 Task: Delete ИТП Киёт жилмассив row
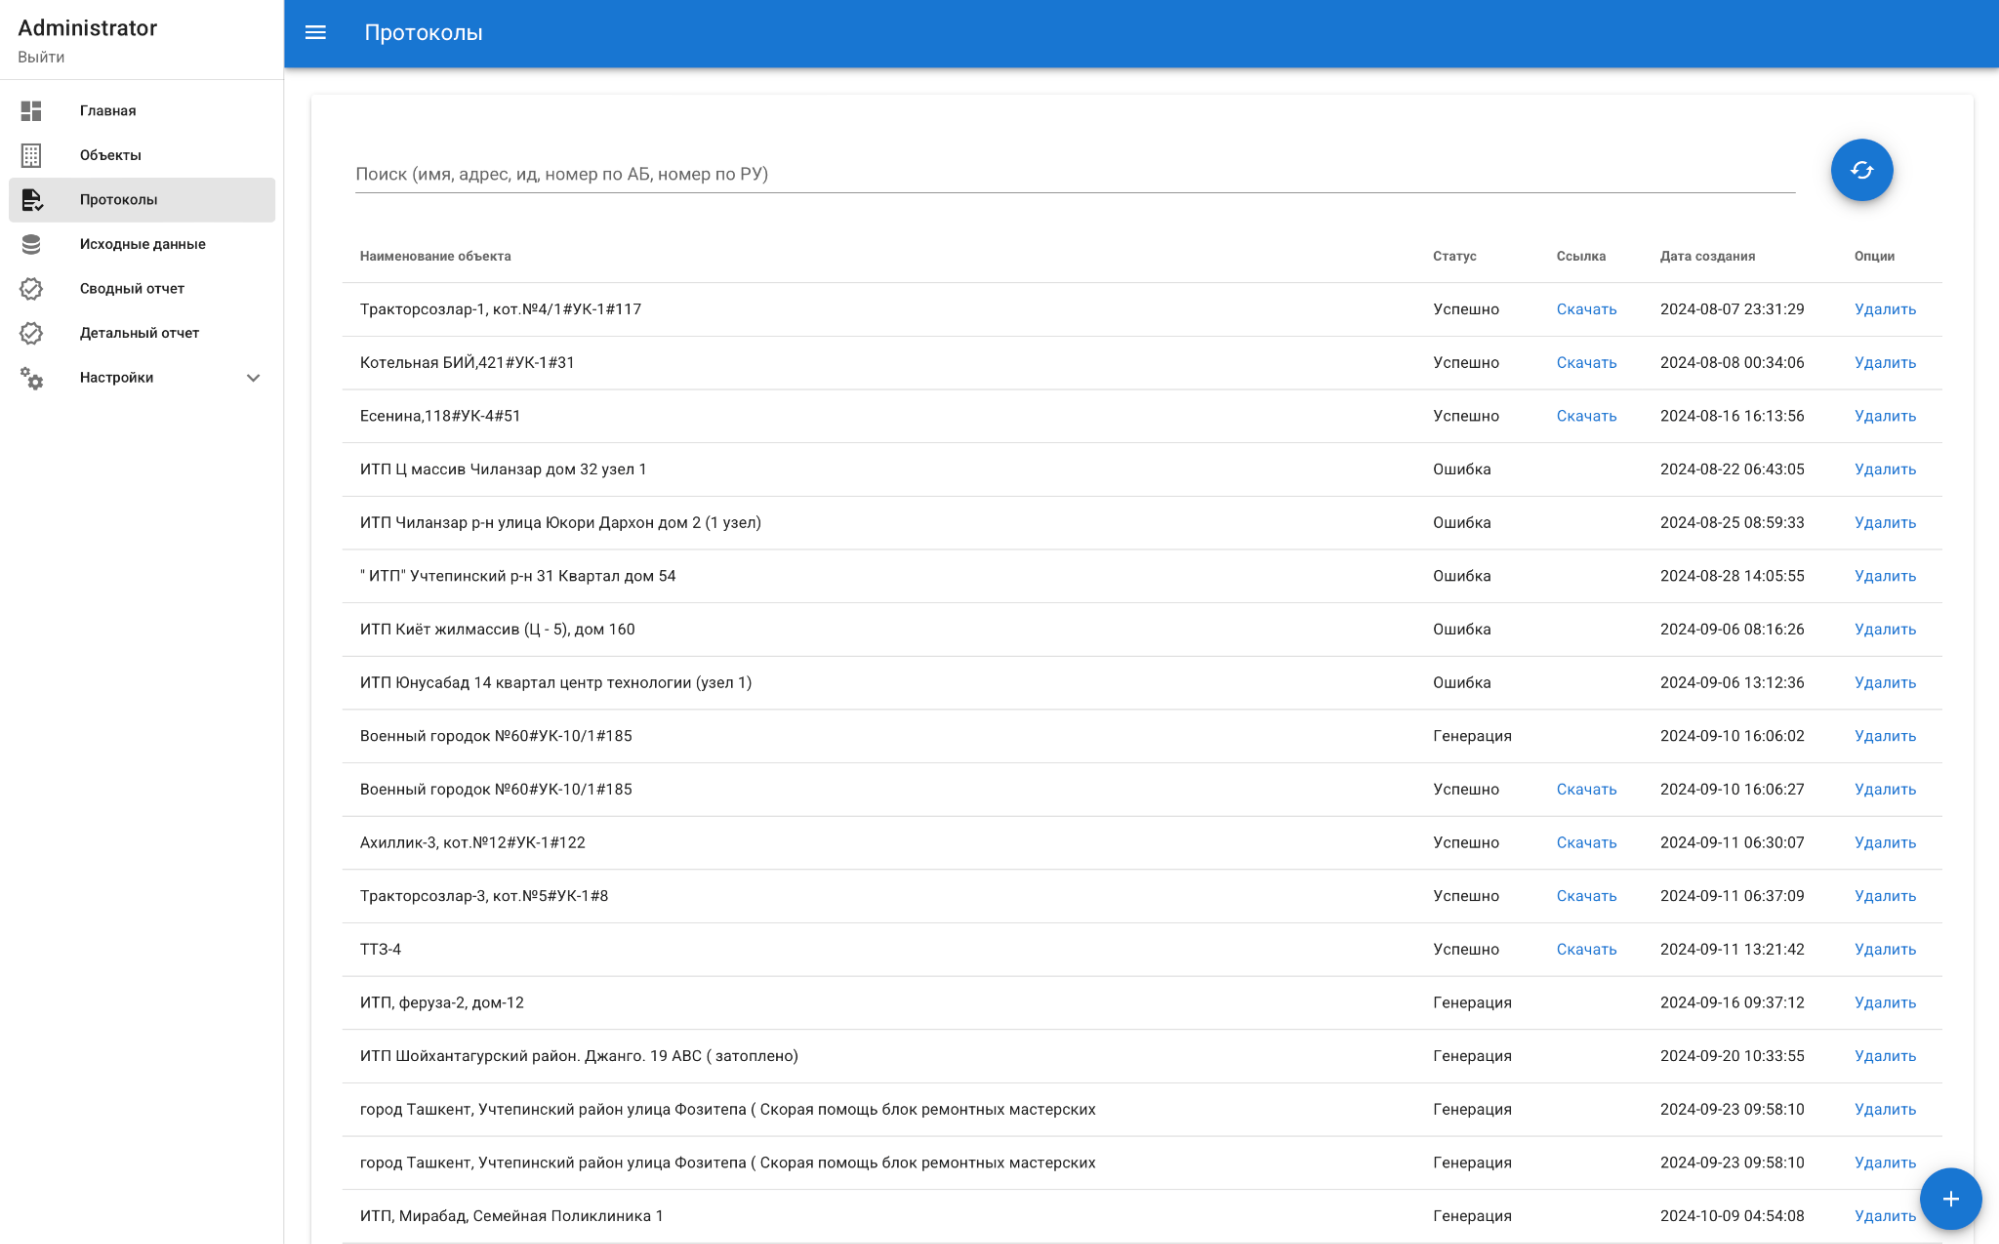pos(1884,629)
